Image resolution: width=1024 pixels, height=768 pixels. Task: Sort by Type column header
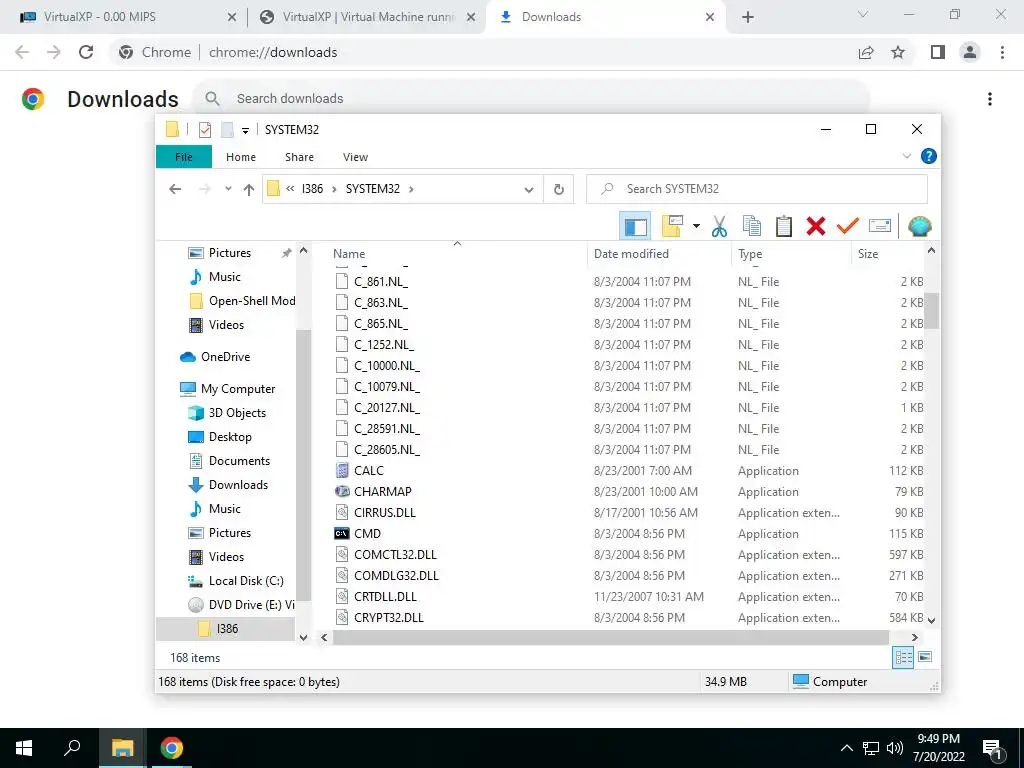[x=750, y=253]
